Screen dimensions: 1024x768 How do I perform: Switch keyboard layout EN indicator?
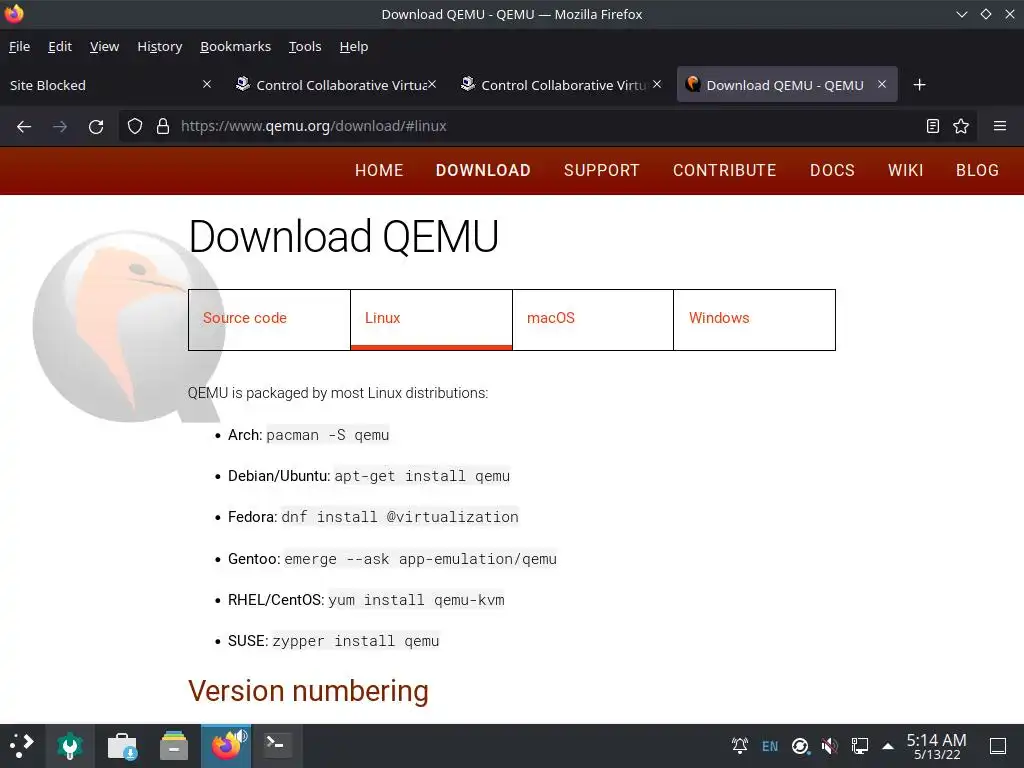coord(770,746)
